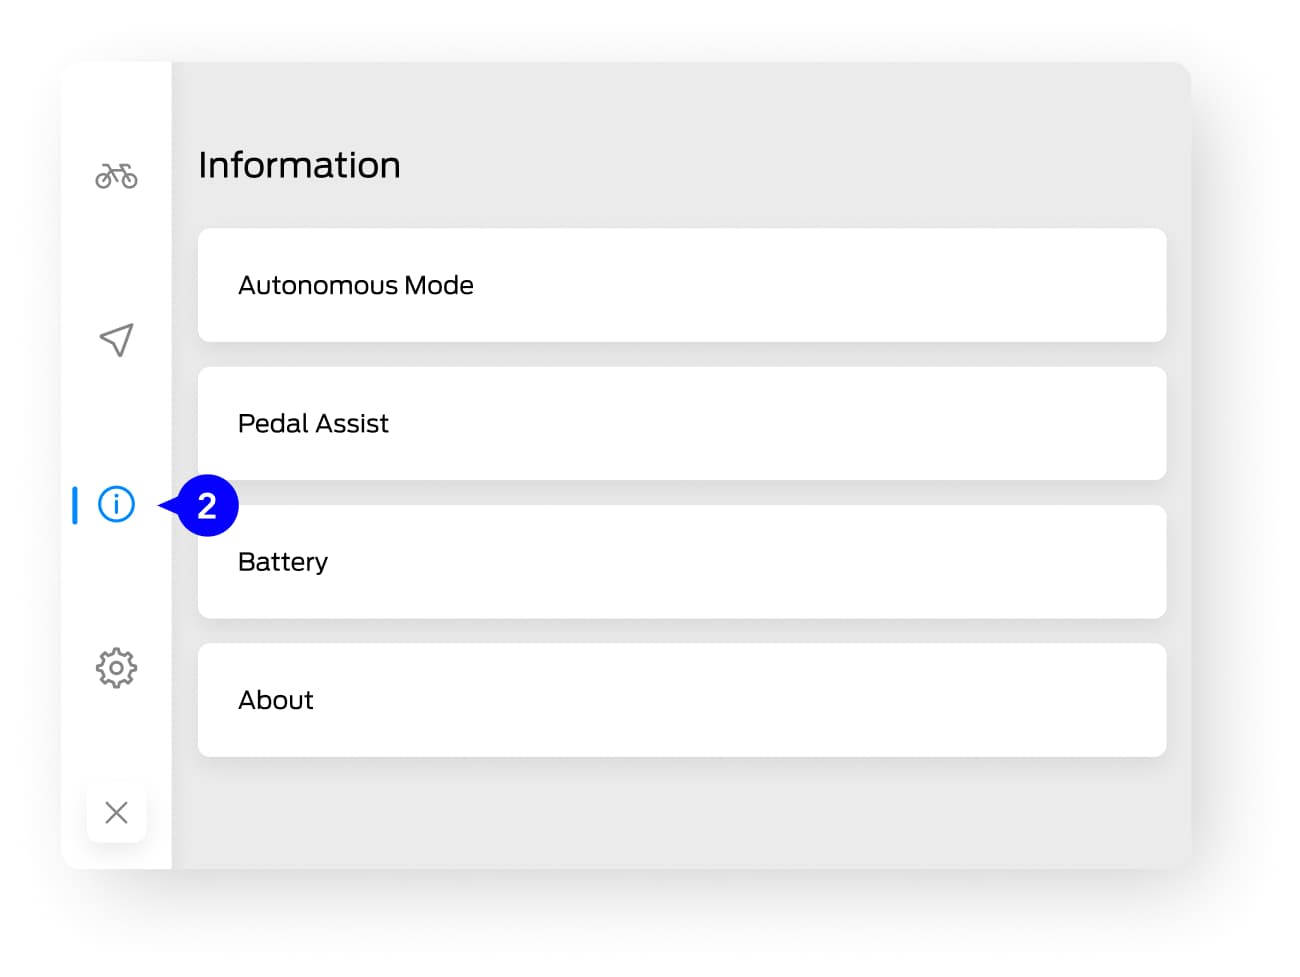Viewport: 1300px width, 977px height.
Task: Click the Information heading
Action: 299,164
